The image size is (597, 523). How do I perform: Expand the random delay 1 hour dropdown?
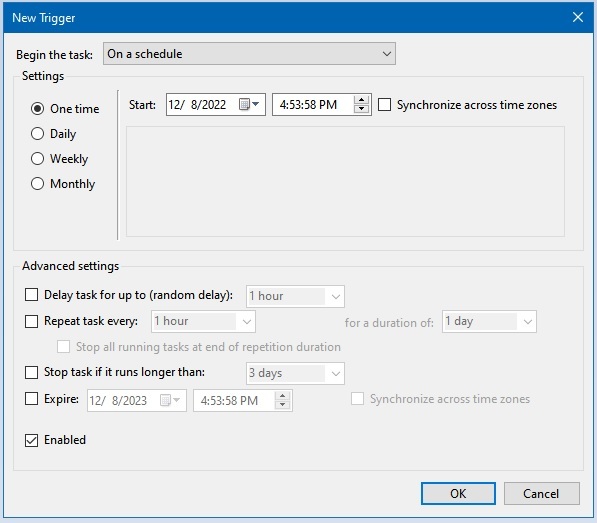(295, 296)
